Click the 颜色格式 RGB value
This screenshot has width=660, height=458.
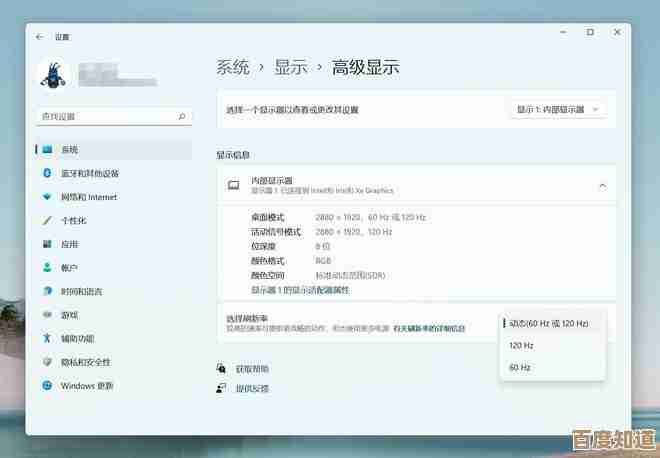(323, 261)
